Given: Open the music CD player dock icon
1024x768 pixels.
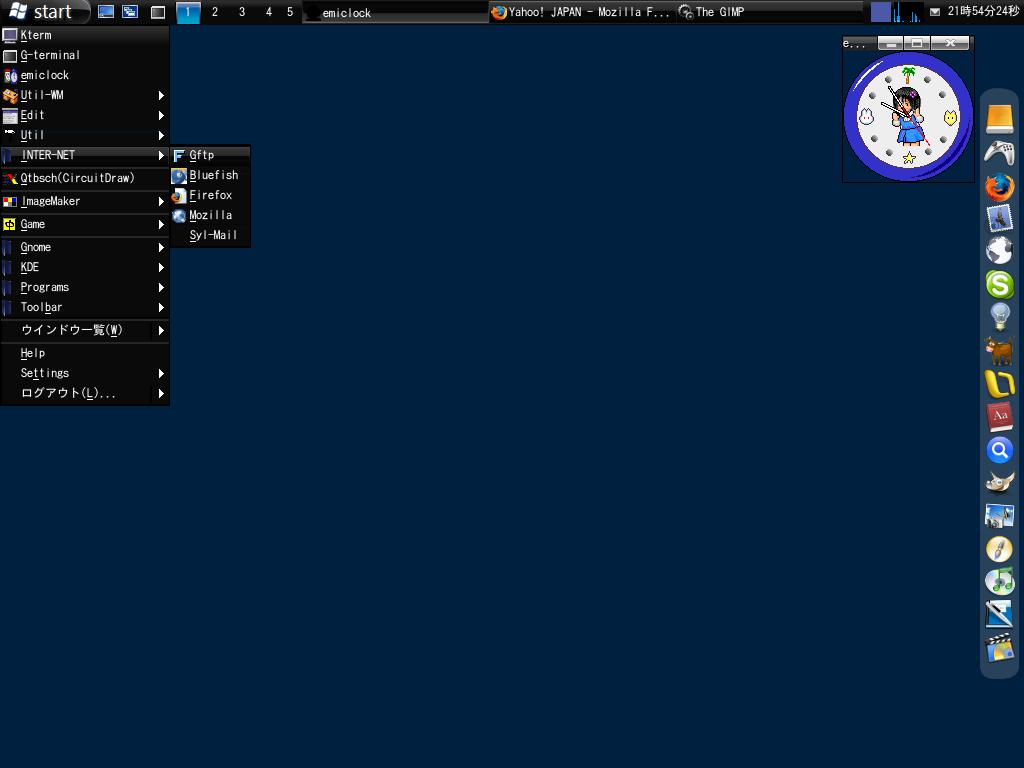Looking at the screenshot, I should click(x=999, y=582).
